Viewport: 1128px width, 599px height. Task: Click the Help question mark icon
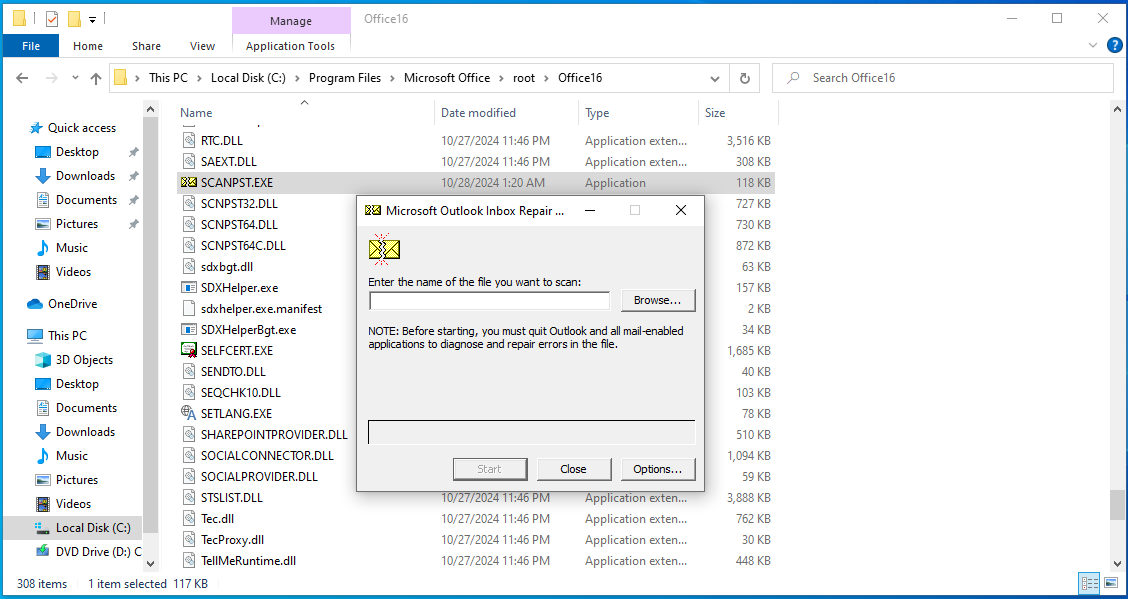[1114, 45]
